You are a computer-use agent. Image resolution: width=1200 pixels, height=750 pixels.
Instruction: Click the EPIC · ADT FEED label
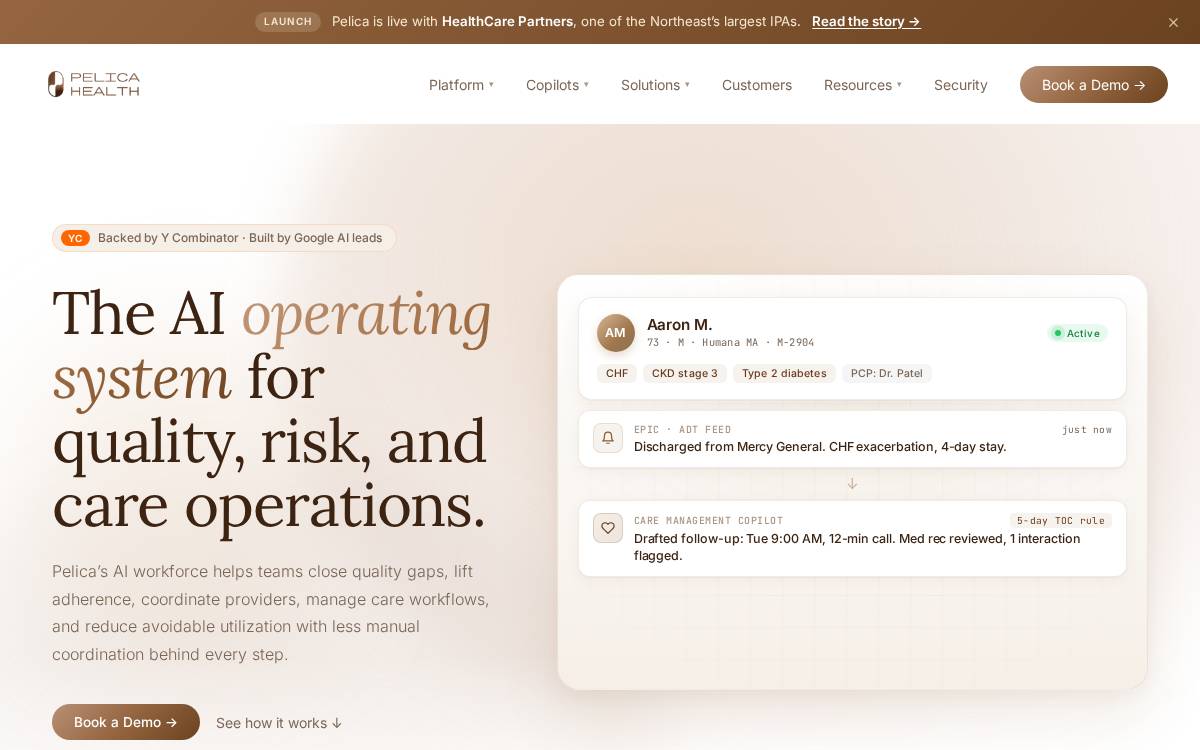click(682, 430)
